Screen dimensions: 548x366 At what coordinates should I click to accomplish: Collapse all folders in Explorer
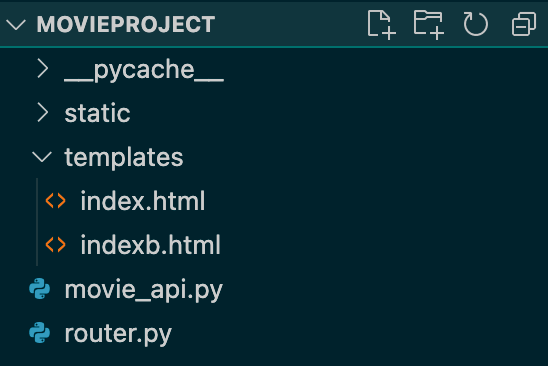coord(524,24)
